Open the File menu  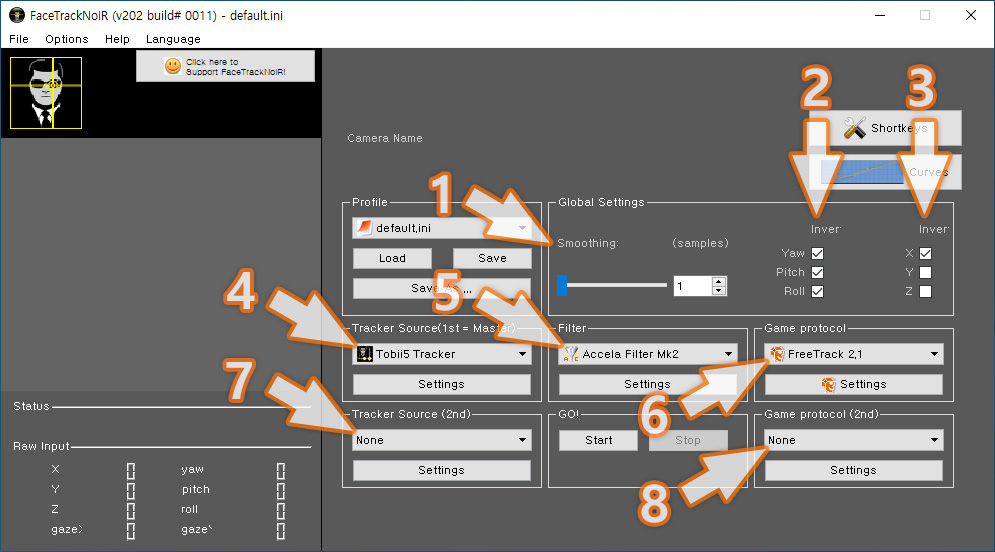19,39
